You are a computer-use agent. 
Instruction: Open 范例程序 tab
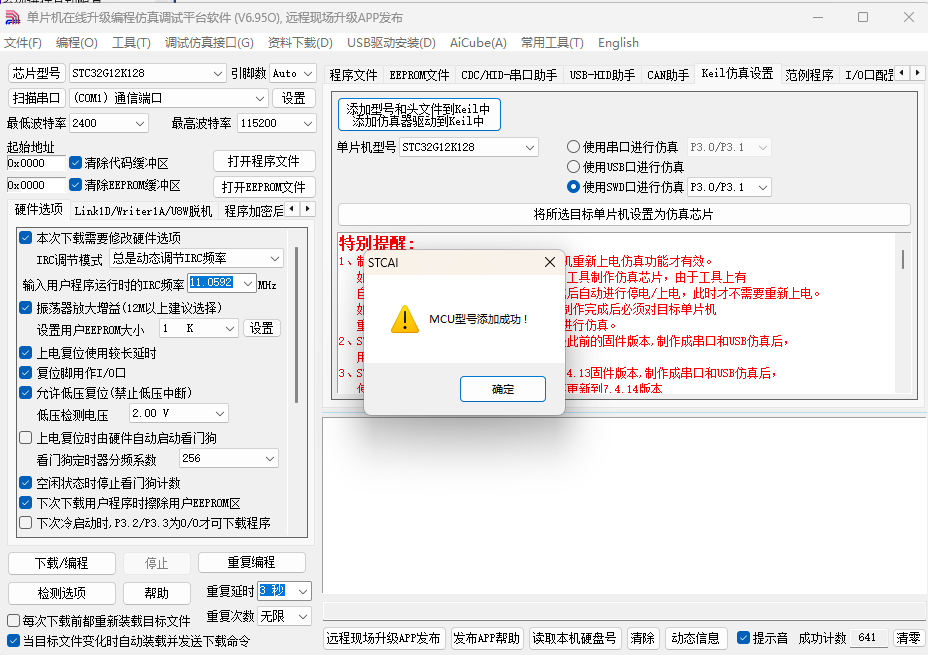click(x=809, y=75)
